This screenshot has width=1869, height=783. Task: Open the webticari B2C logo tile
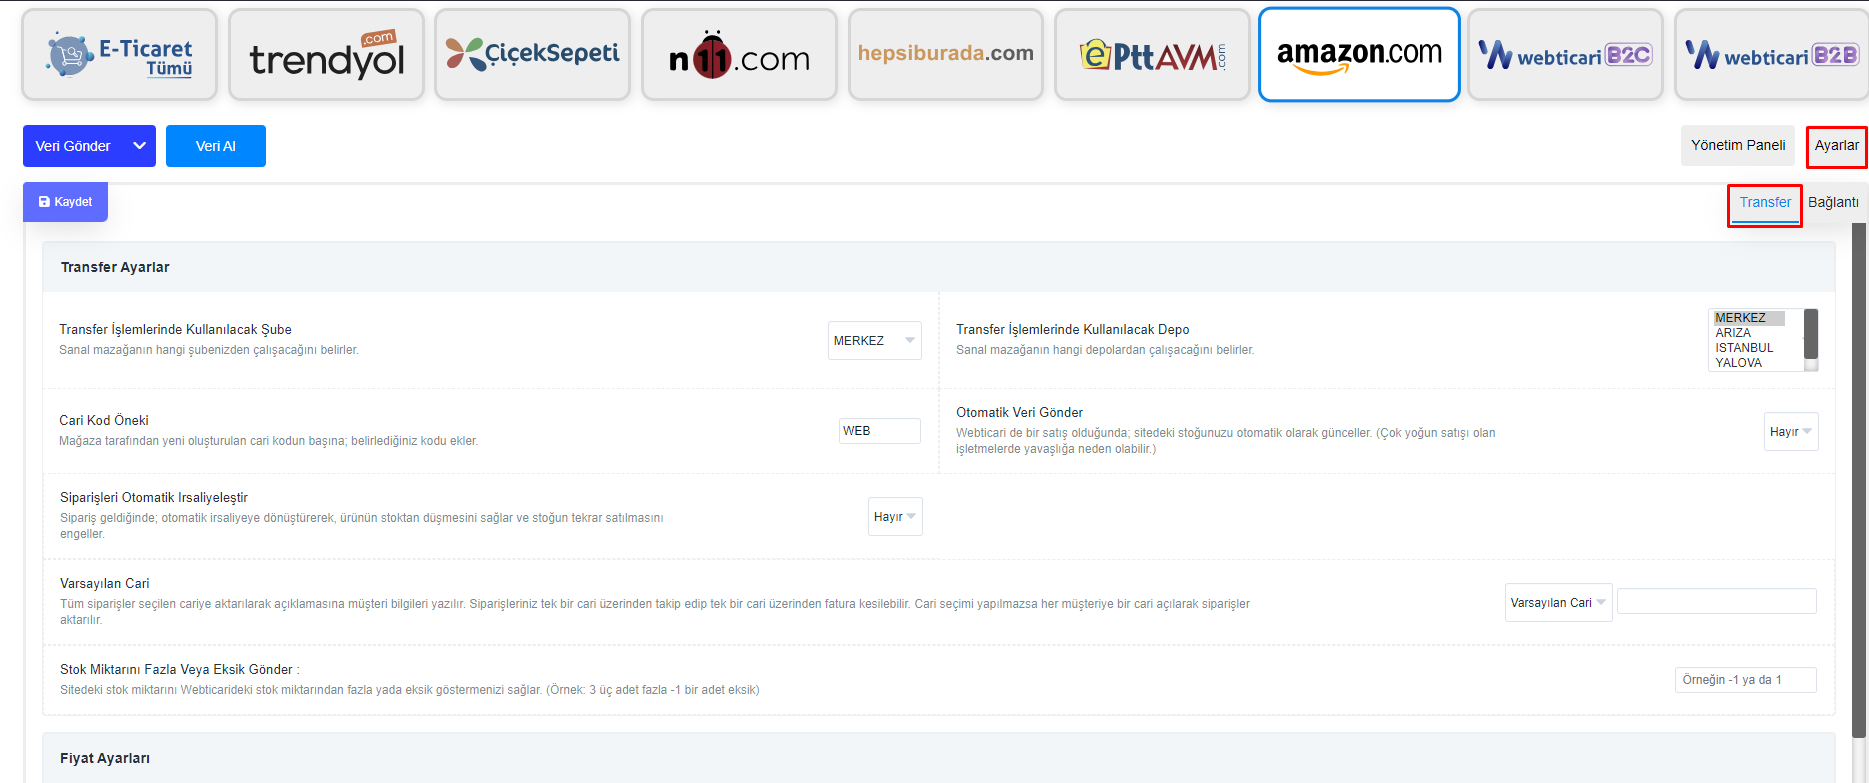[1565, 55]
